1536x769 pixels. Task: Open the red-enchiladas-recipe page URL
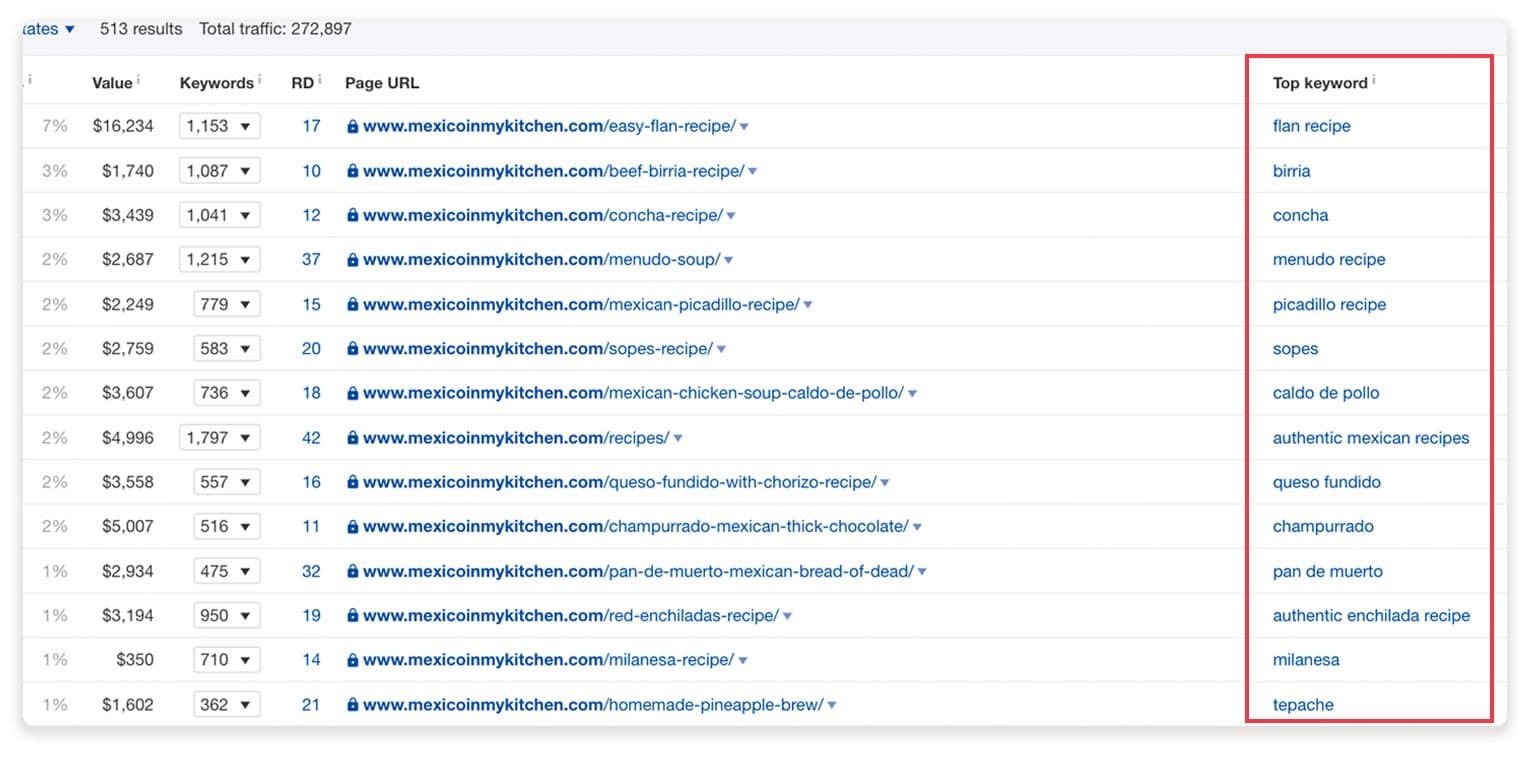(x=571, y=615)
